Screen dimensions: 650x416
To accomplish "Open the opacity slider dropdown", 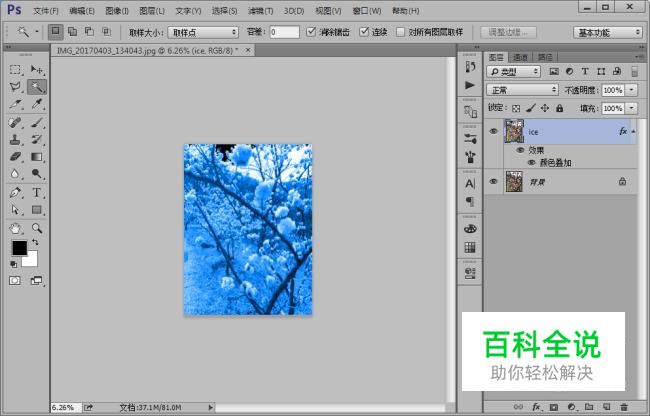I will (x=631, y=90).
